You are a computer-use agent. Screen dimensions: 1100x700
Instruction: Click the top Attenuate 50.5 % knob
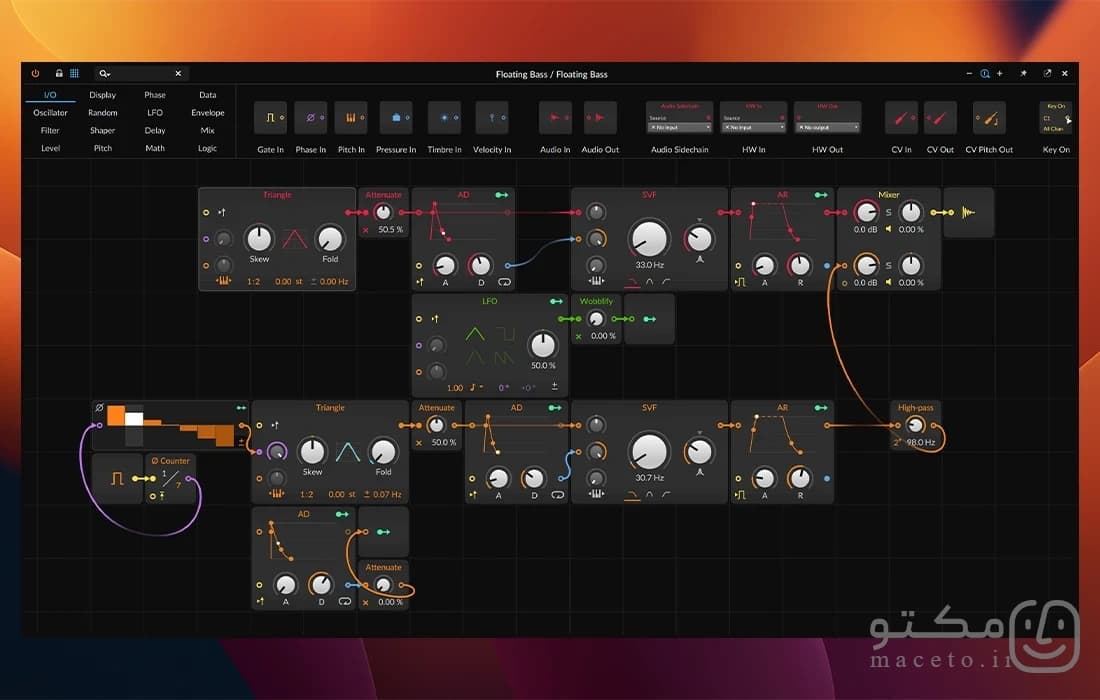tap(383, 212)
